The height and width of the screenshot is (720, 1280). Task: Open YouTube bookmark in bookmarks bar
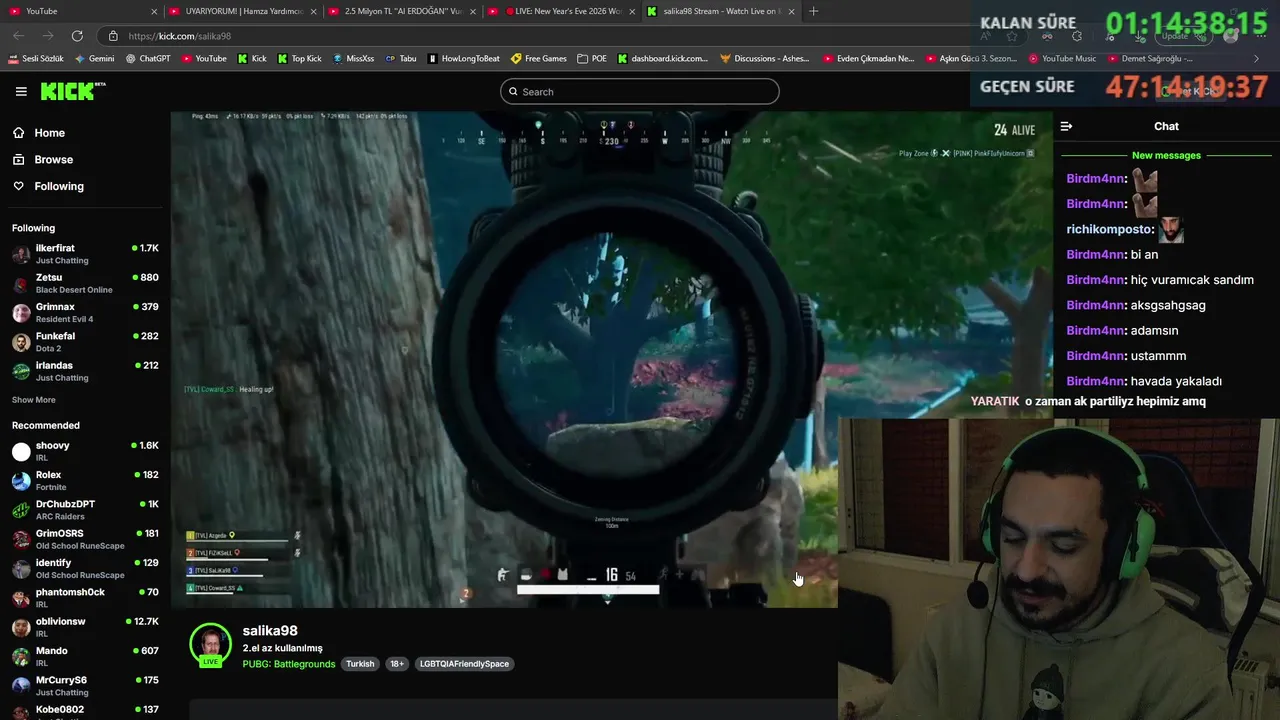[x=204, y=59]
